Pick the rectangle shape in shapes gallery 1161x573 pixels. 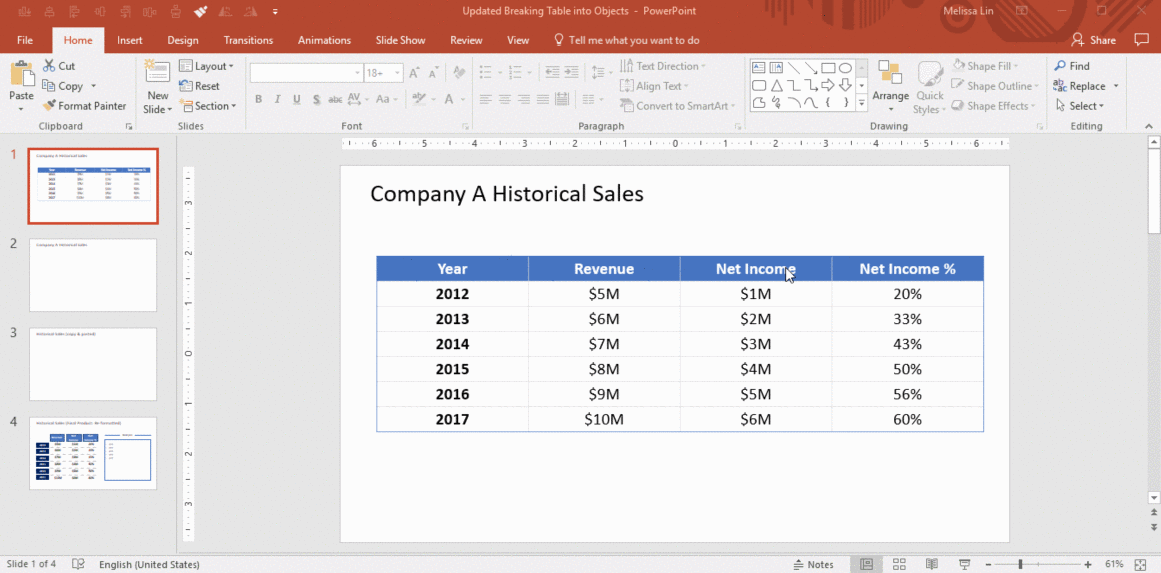(x=828, y=68)
